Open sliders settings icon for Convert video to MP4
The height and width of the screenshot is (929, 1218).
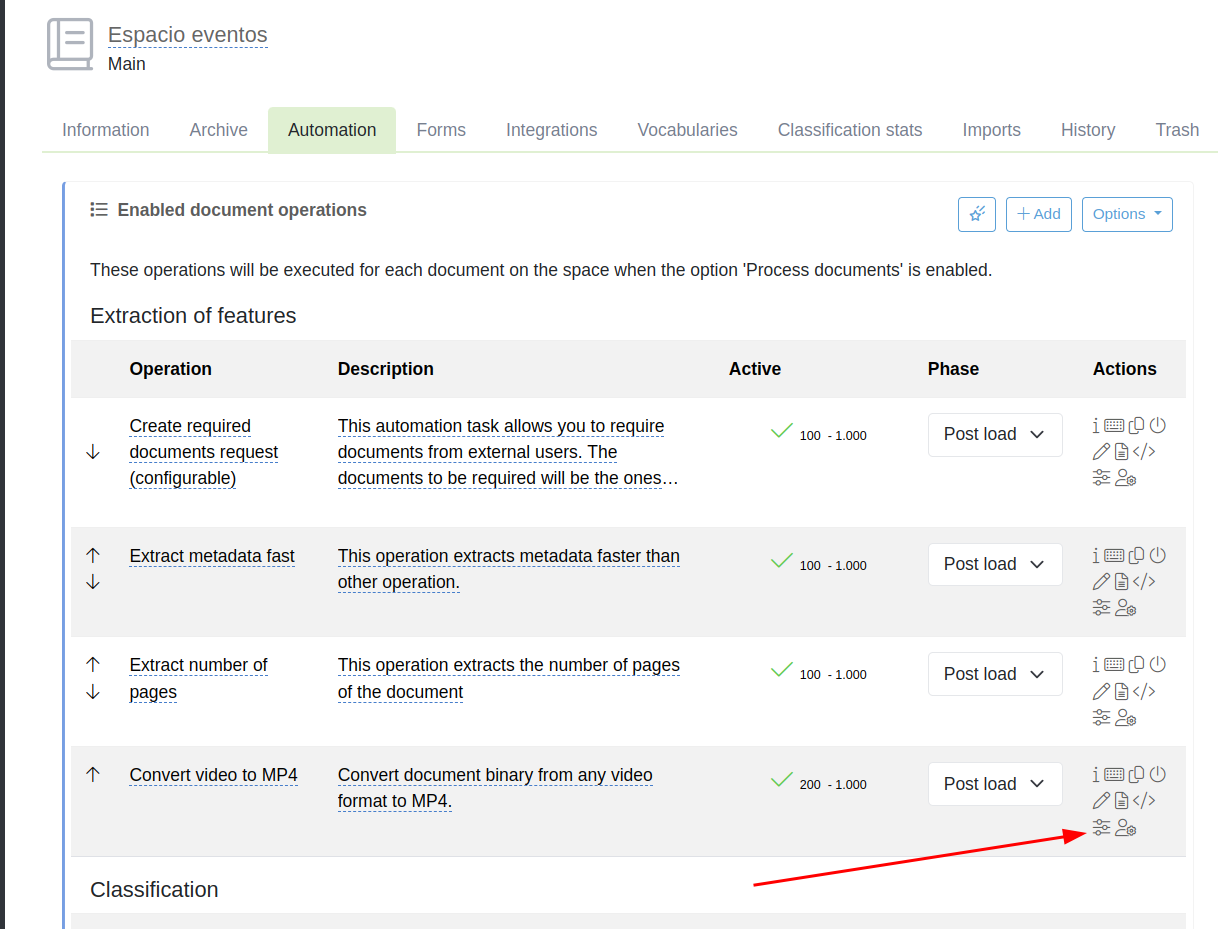(x=1101, y=828)
